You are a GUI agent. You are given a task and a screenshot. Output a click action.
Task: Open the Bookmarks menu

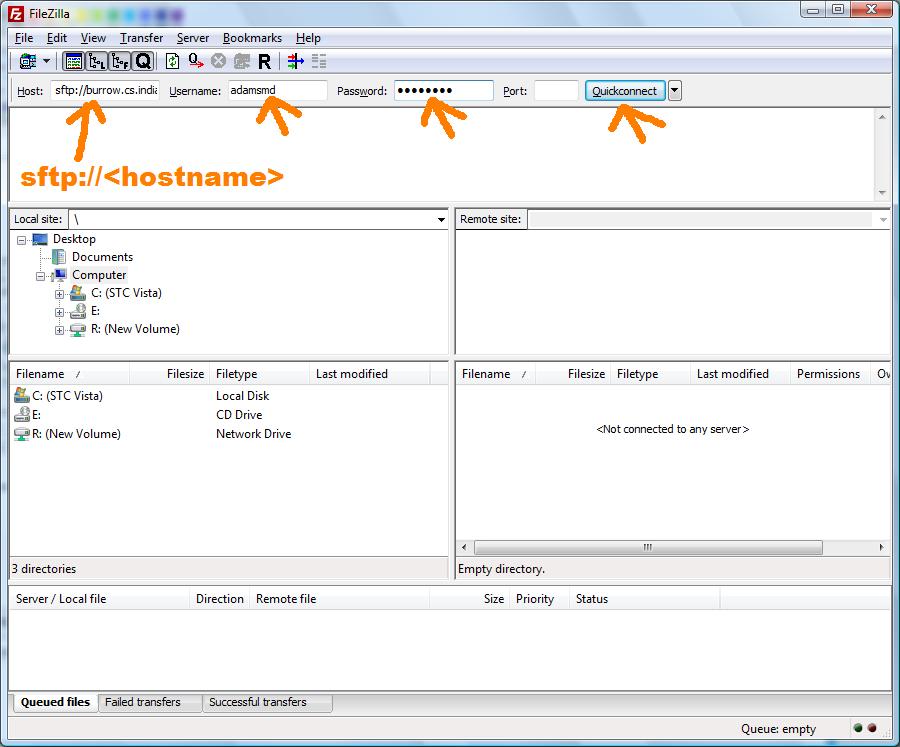click(x=252, y=38)
